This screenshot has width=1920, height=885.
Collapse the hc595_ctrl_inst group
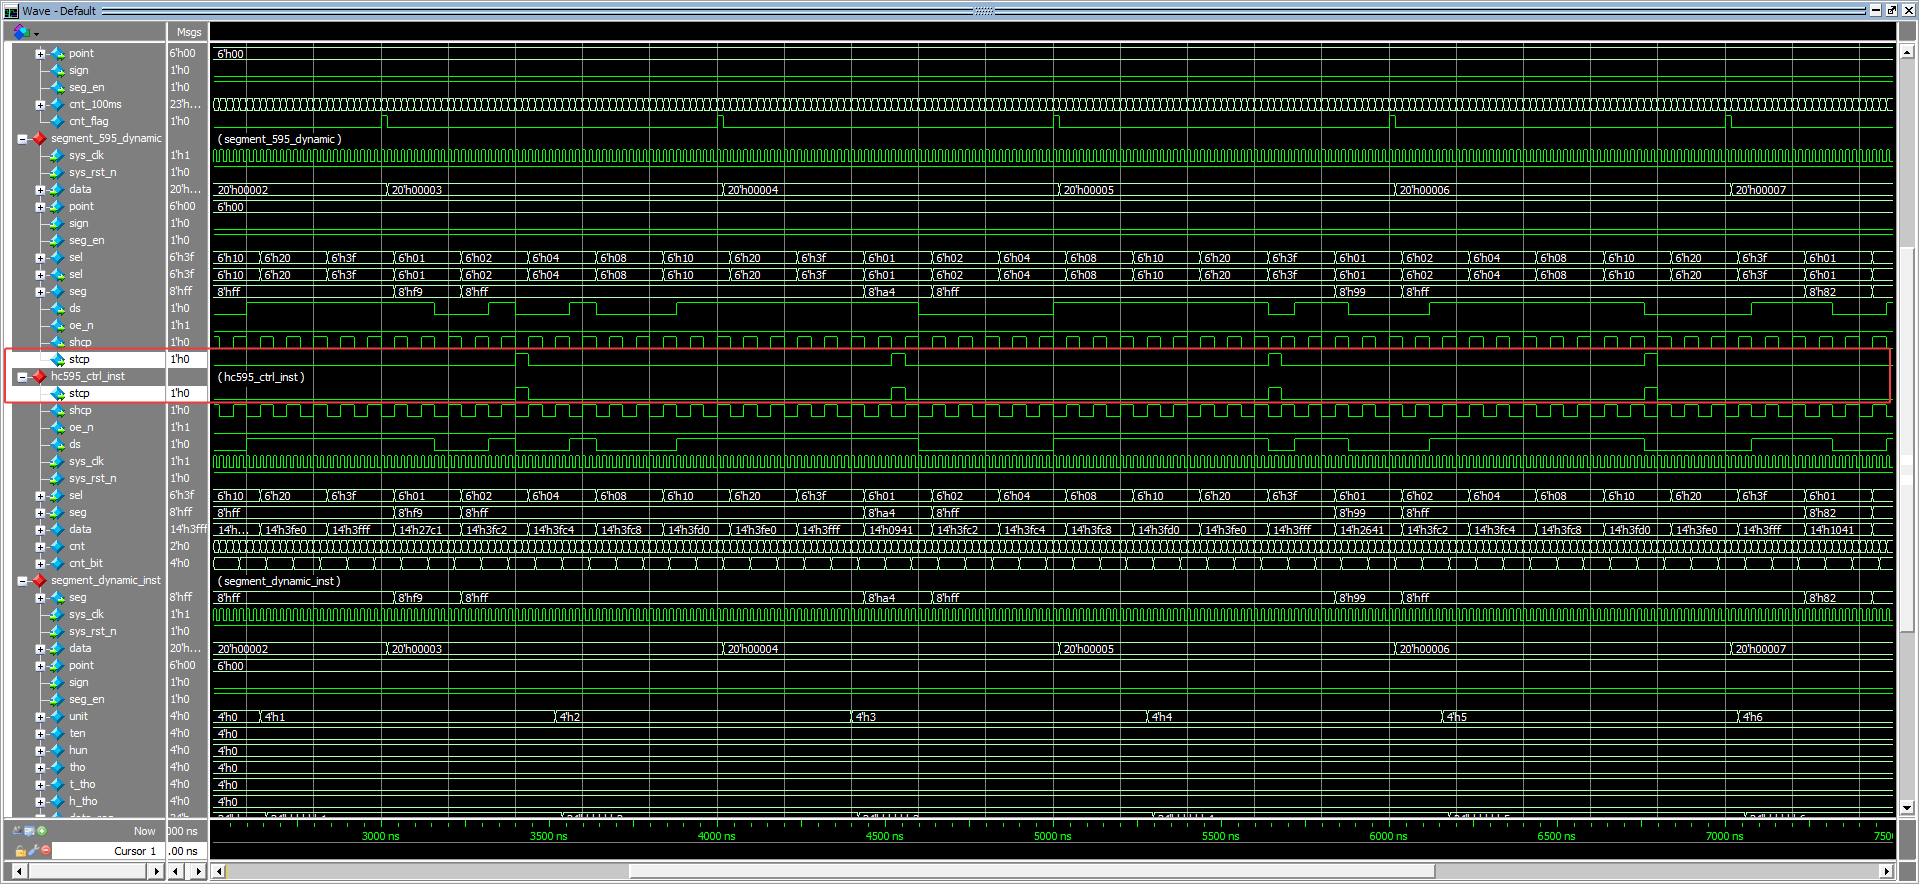point(22,377)
